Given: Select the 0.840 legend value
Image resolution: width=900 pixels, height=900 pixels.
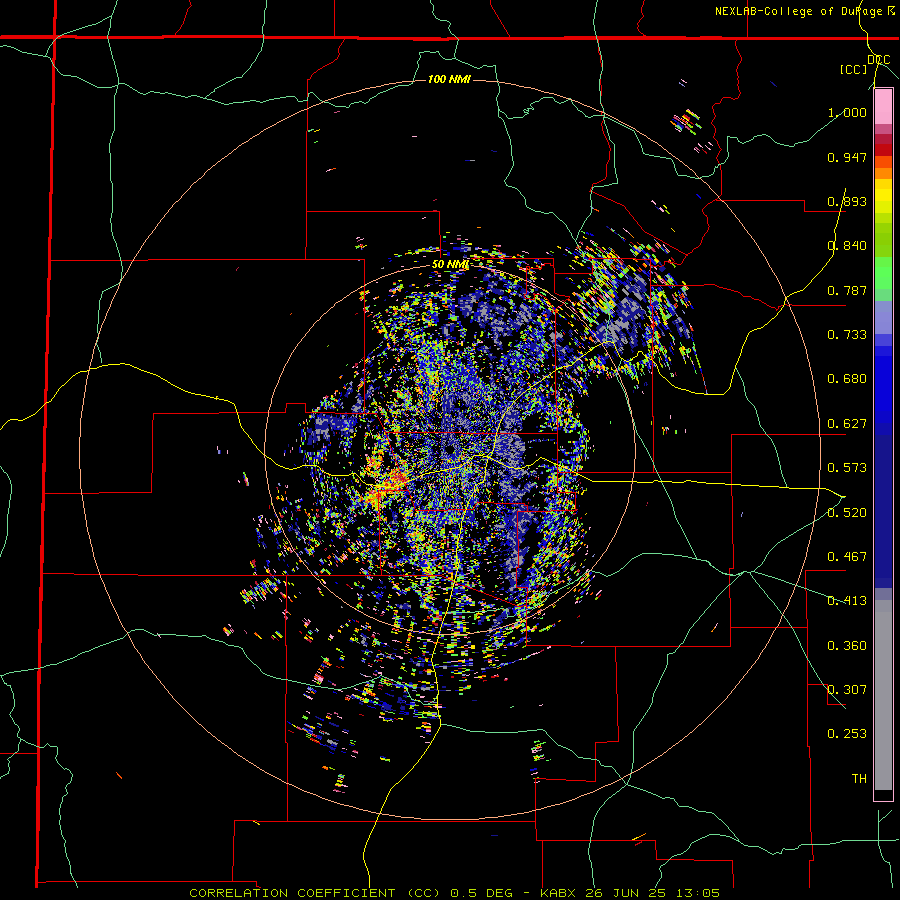Looking at the screenshot, I should coord(847,246).
